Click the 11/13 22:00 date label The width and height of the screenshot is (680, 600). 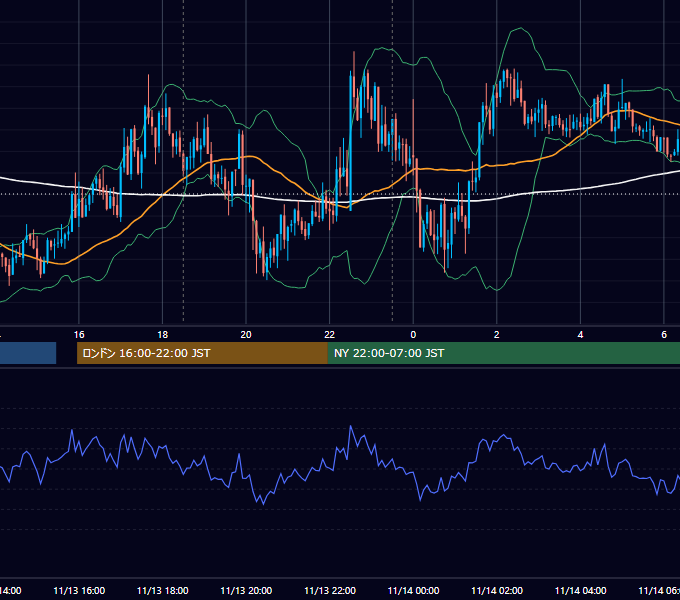coord(330,591)
